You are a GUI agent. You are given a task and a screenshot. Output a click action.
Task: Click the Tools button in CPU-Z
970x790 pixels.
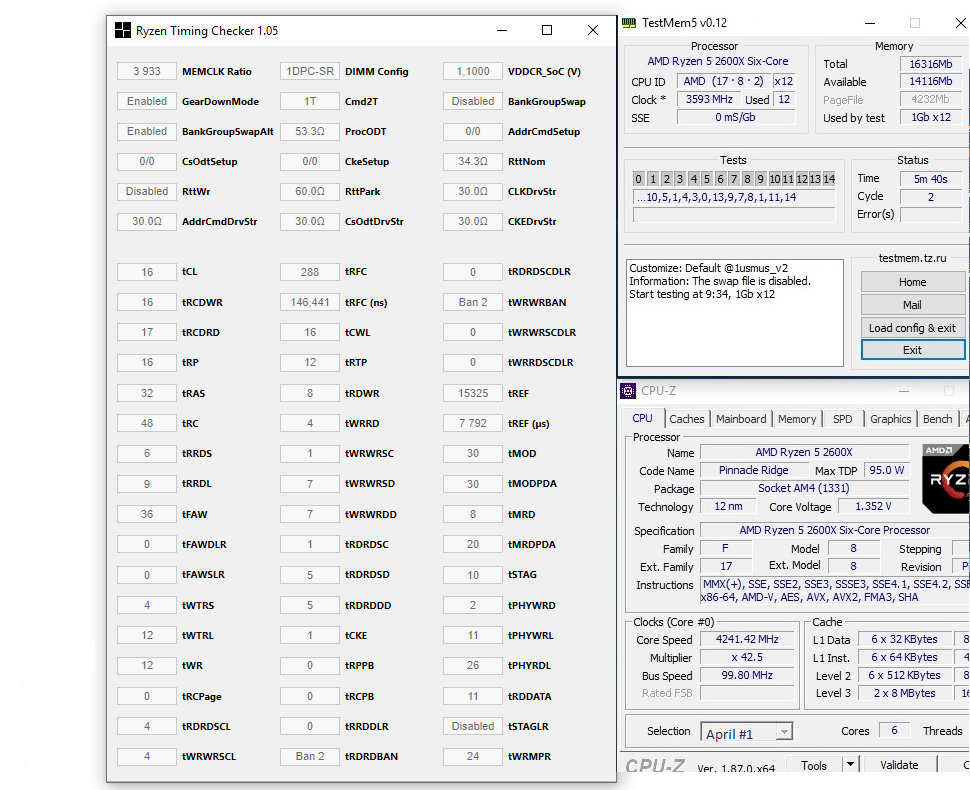pyautogui.click(x=813, y=765)
